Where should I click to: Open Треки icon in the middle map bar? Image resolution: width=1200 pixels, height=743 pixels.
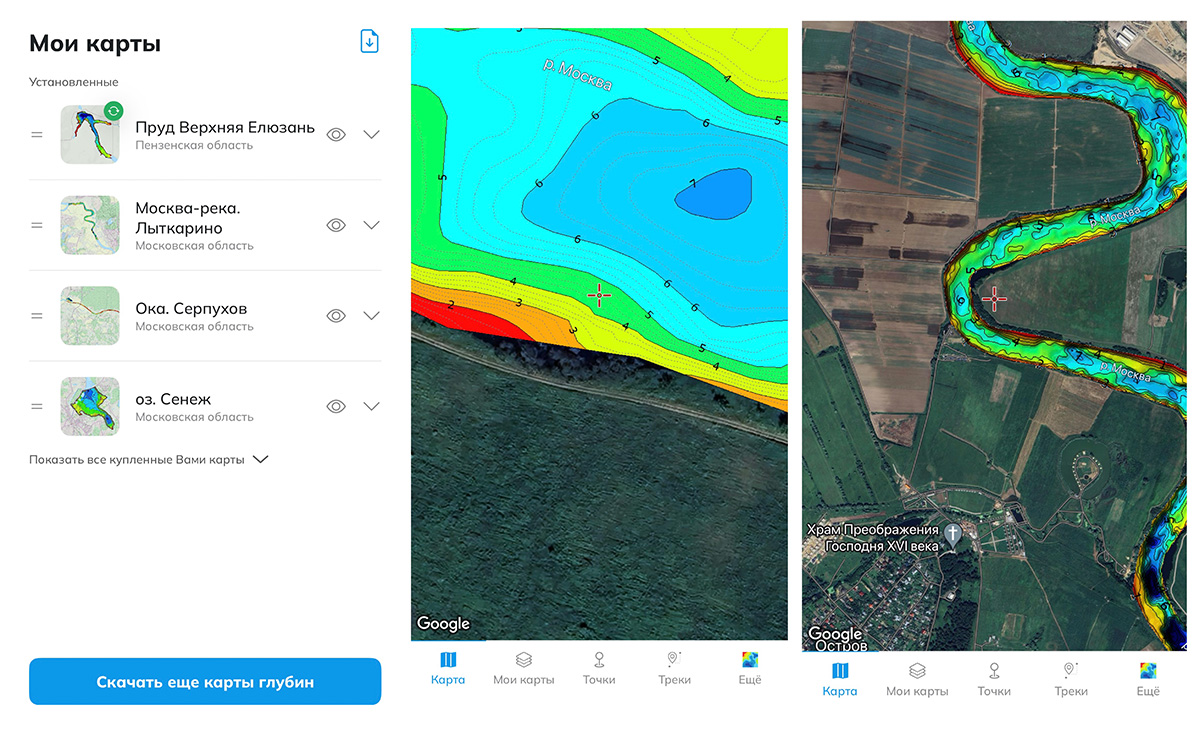[x=674, y=660]
